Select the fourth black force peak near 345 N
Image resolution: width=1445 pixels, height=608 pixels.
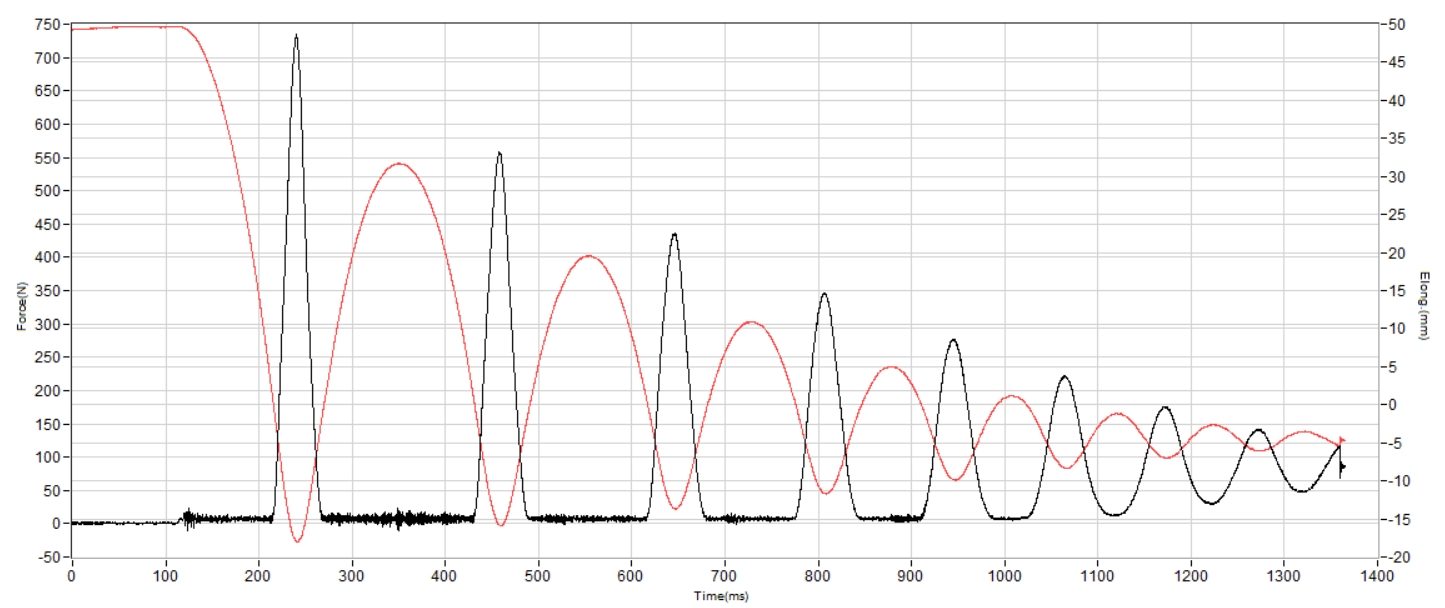824,294
